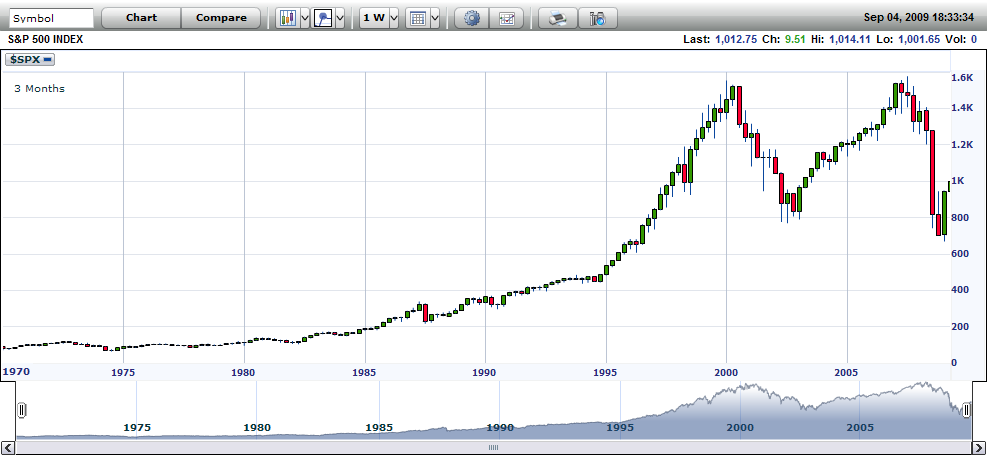
Task: Expand the drawing tools dropdown arrow
Action: point(340,18)
